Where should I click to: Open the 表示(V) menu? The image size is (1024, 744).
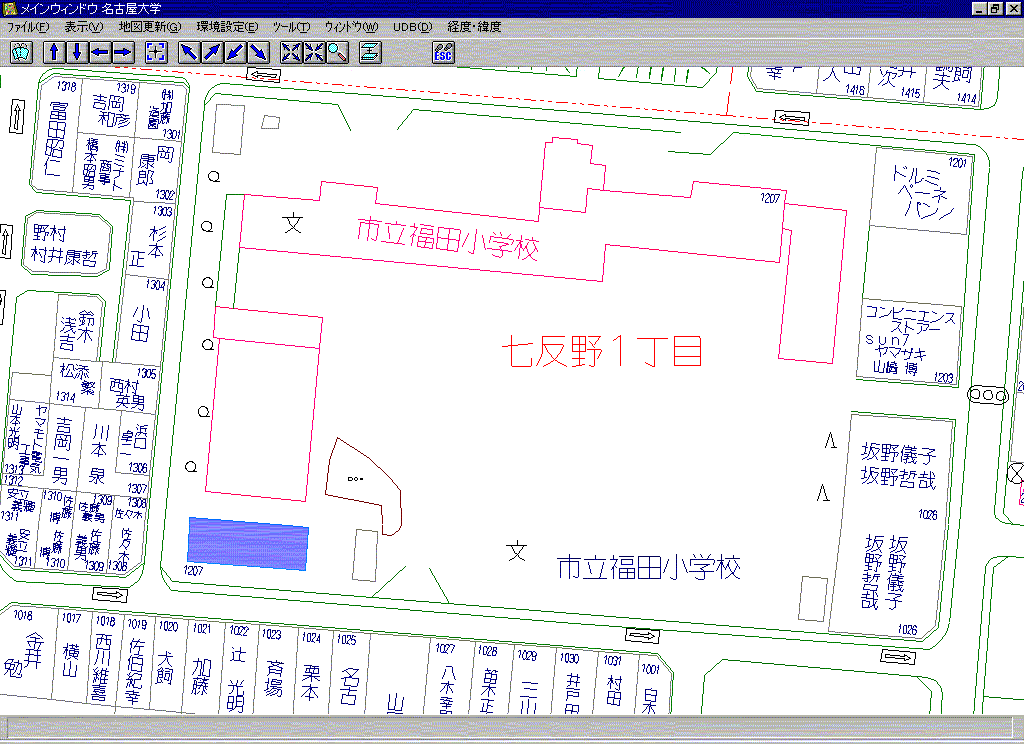click(x=83, y=27)
